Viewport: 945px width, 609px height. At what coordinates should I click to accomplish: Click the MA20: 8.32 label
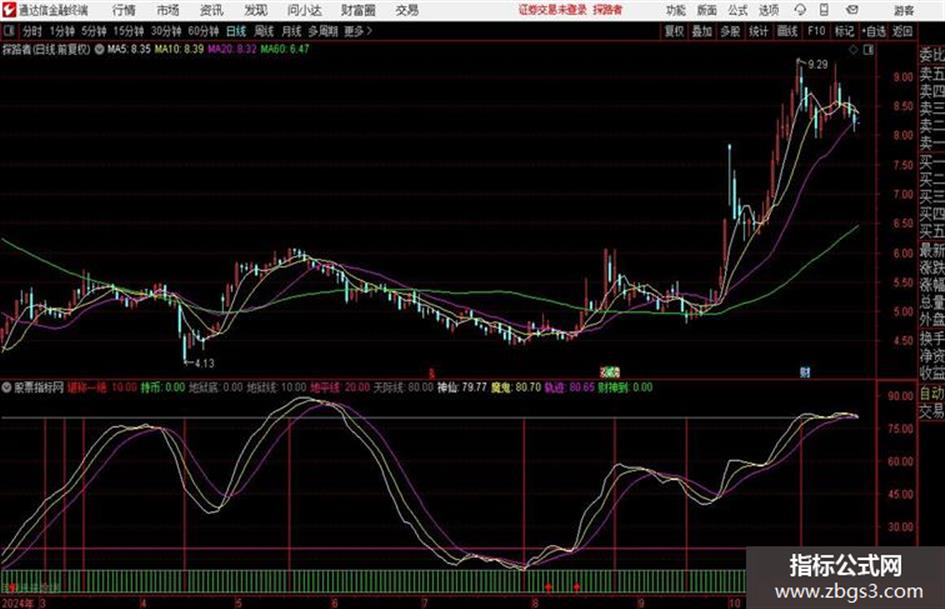coord(232,49)
